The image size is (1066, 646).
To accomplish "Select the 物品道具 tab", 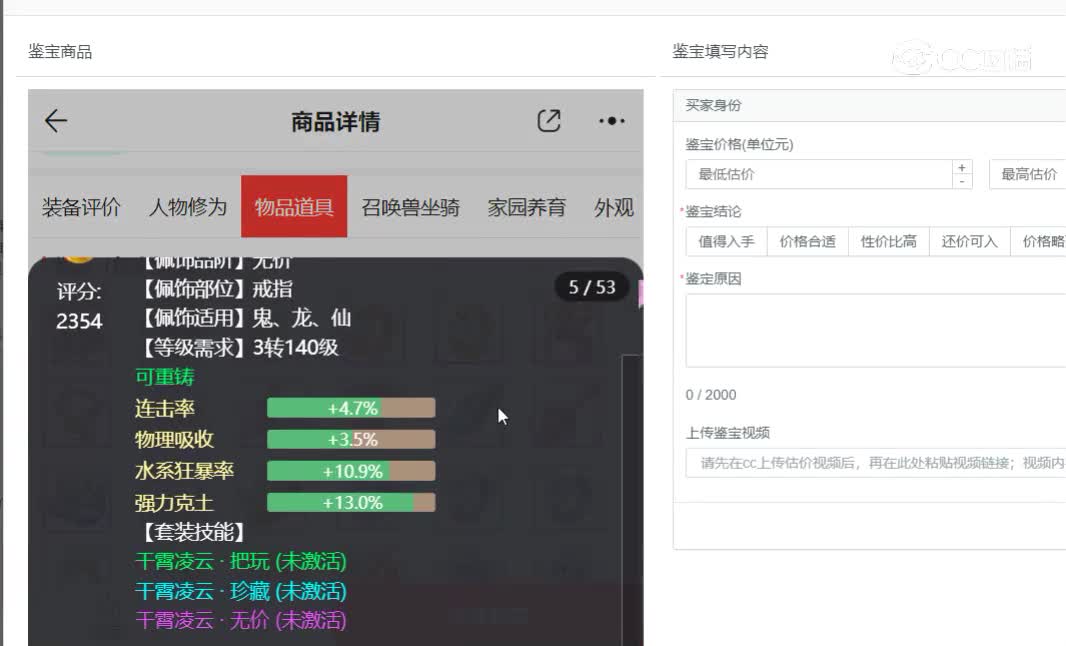I will point(294,207).
